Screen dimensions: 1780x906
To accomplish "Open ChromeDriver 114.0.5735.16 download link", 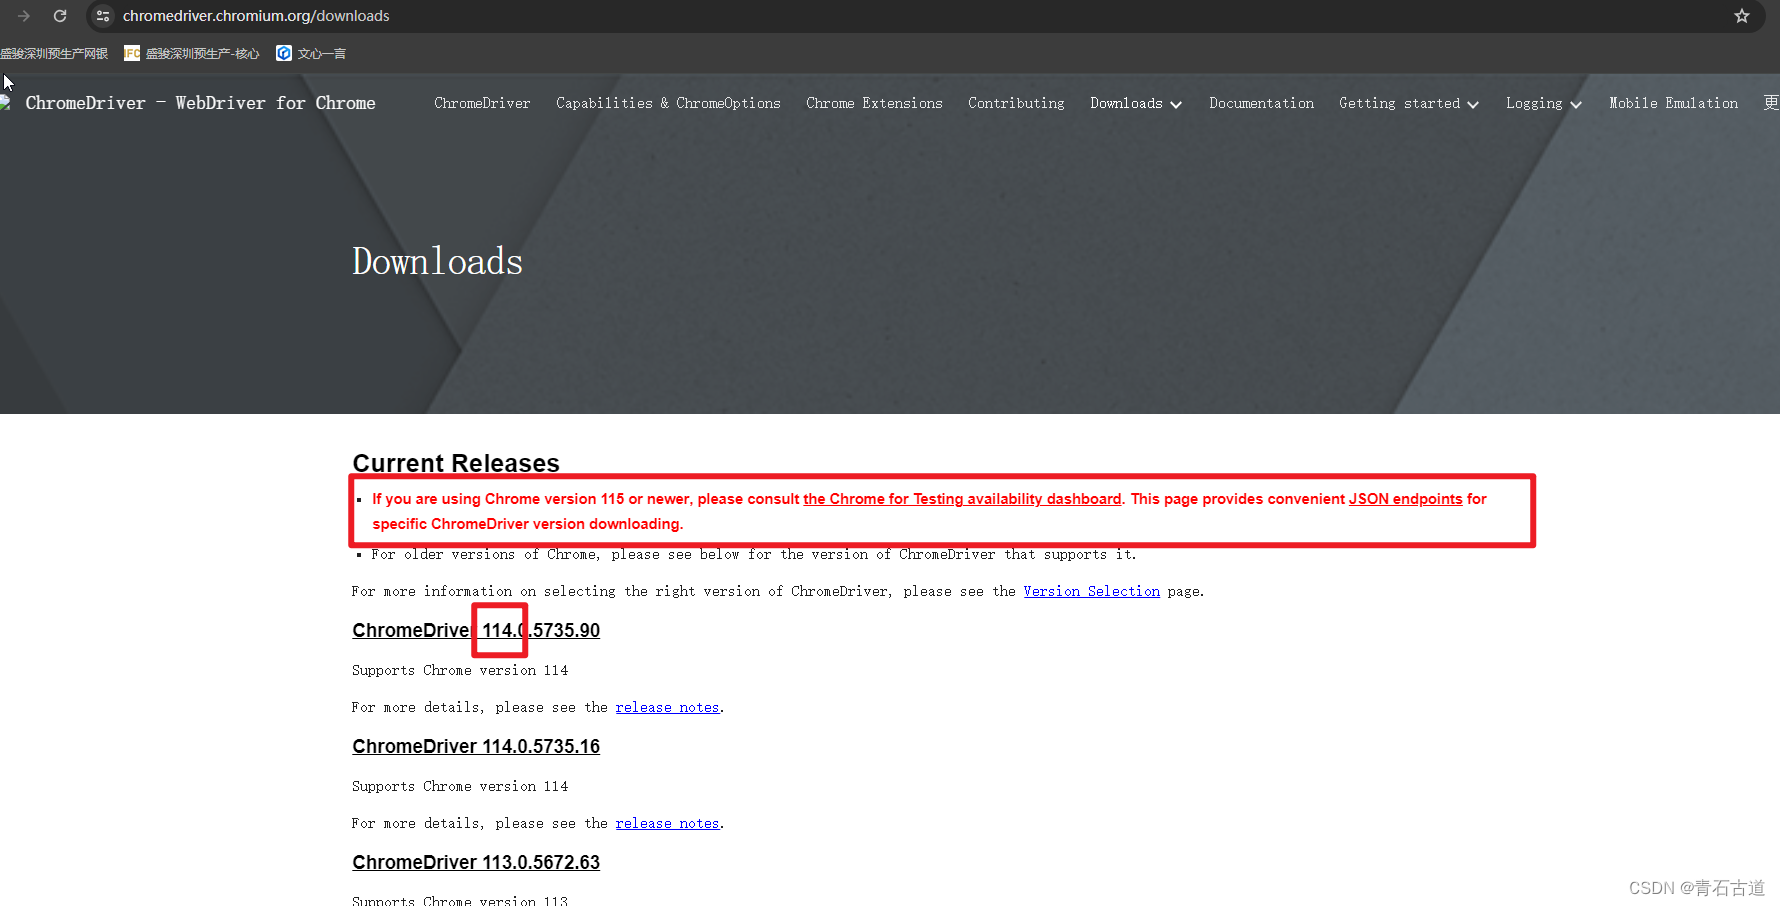I will (x=476, y=747).
